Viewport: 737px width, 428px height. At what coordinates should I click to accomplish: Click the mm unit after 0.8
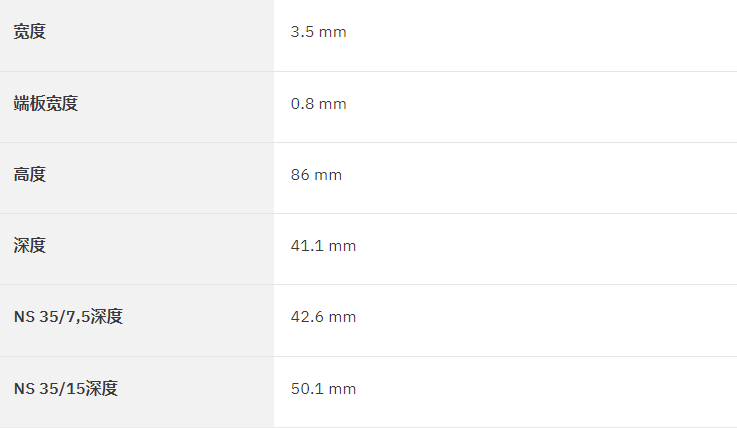[332, 104]
